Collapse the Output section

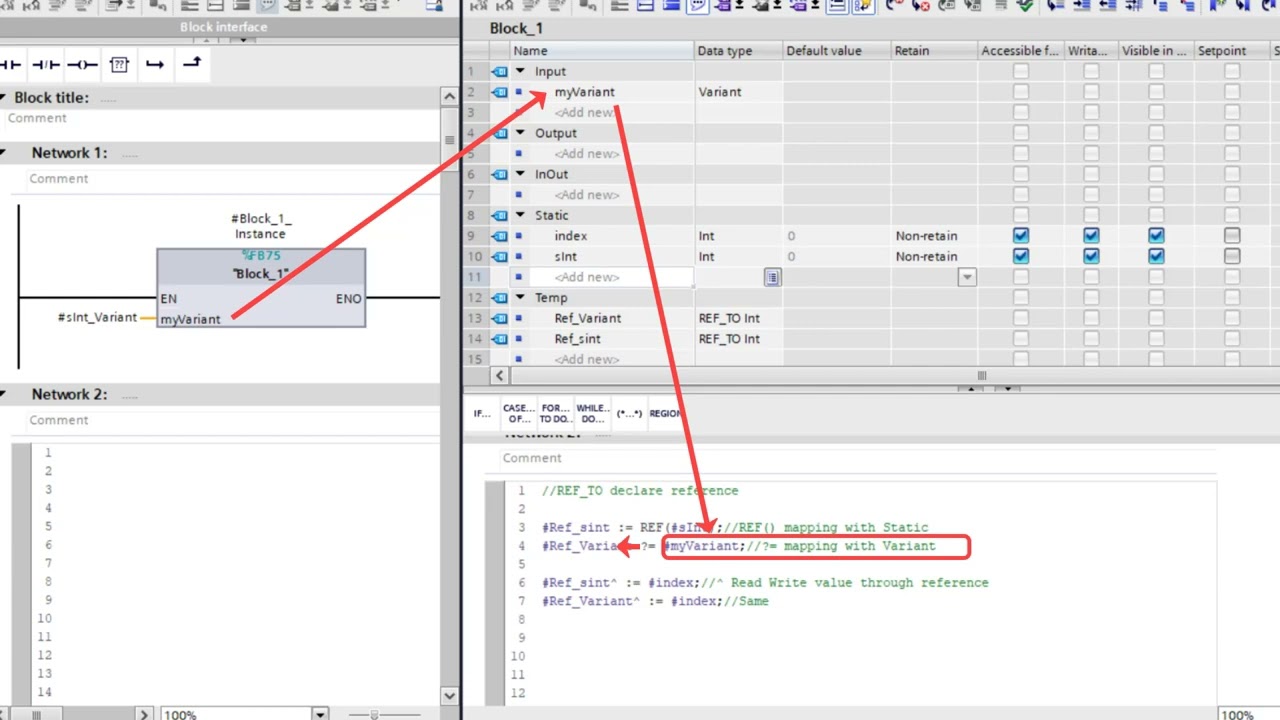click(520, 133)
